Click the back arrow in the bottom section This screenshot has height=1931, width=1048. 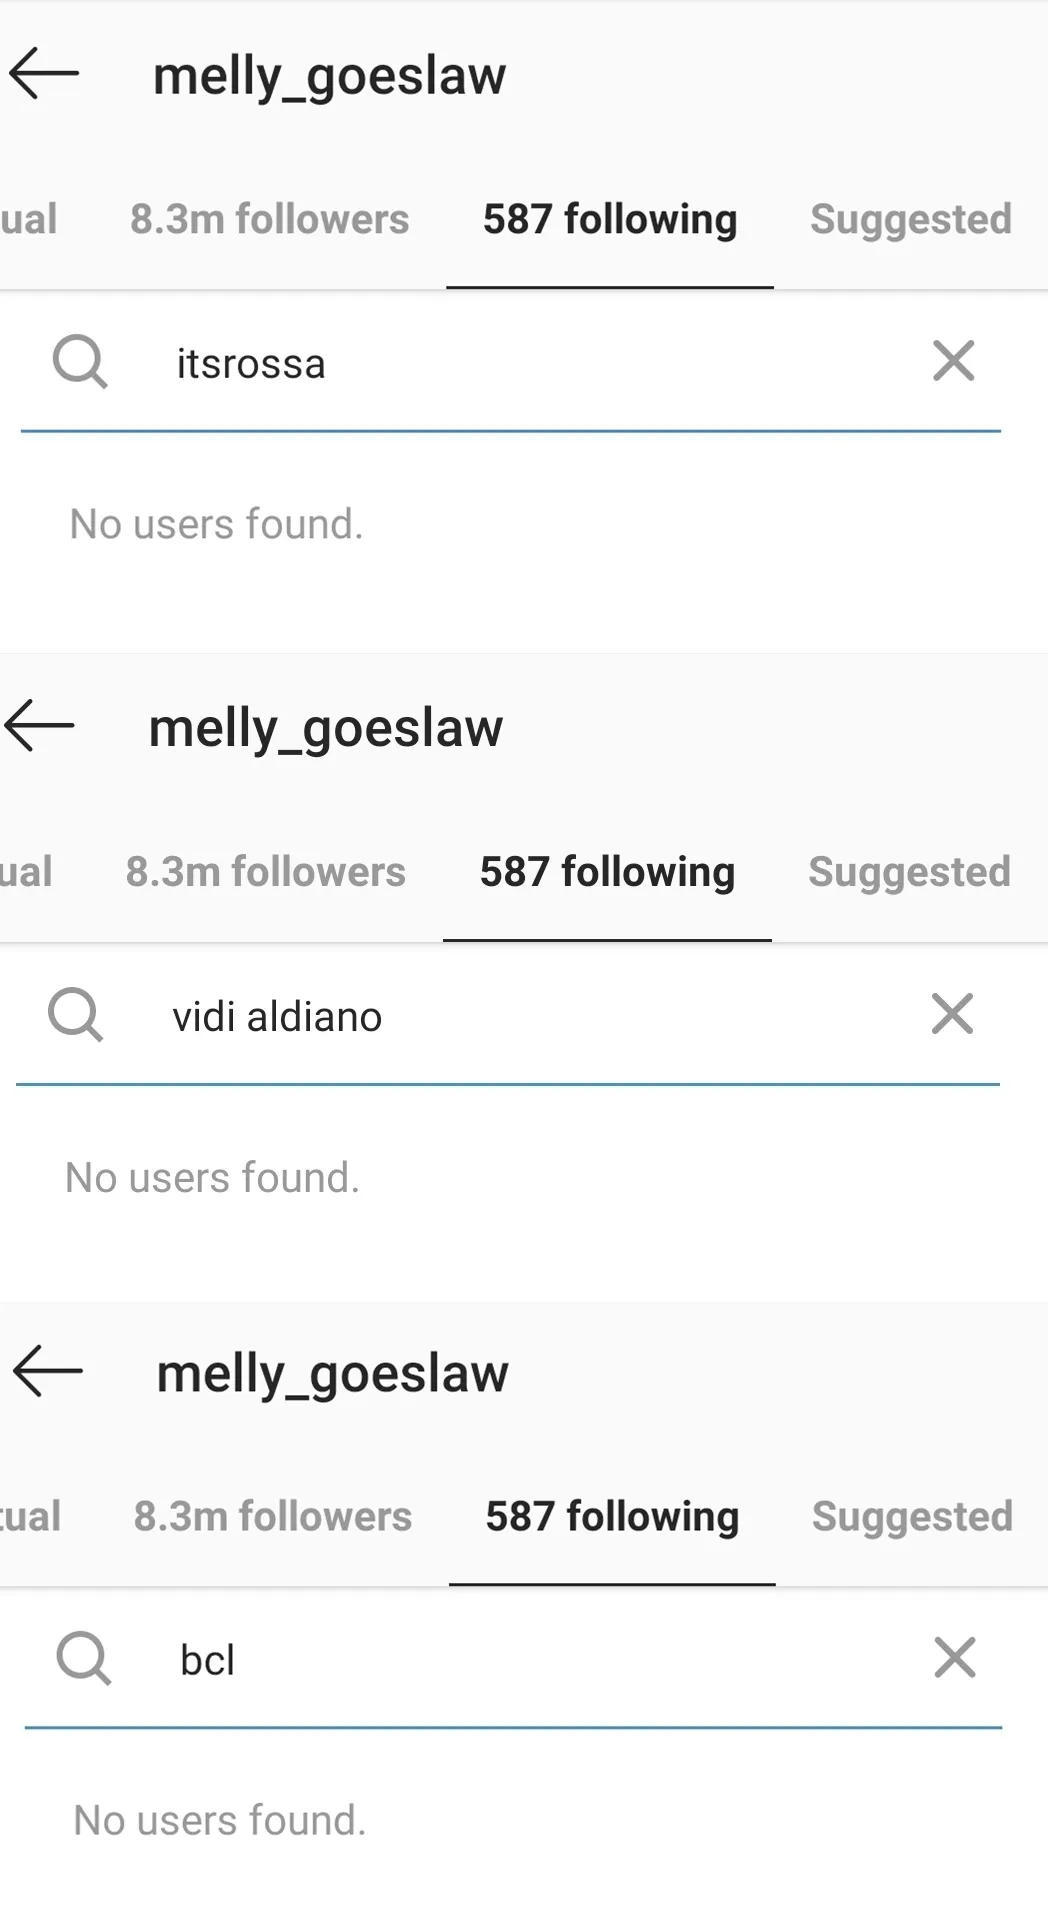[46, 1371]
